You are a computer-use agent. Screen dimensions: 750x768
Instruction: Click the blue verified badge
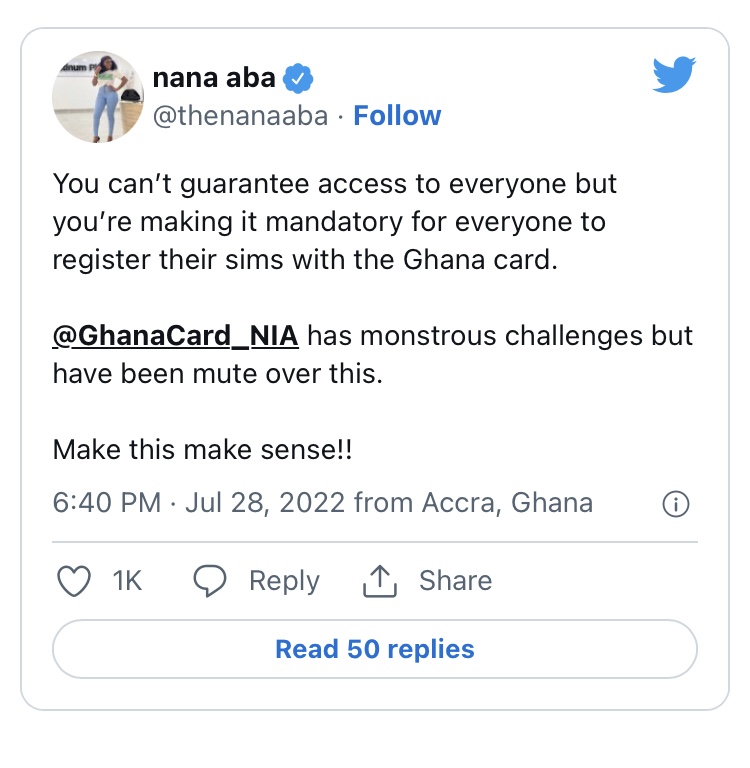tap(299, 77)
